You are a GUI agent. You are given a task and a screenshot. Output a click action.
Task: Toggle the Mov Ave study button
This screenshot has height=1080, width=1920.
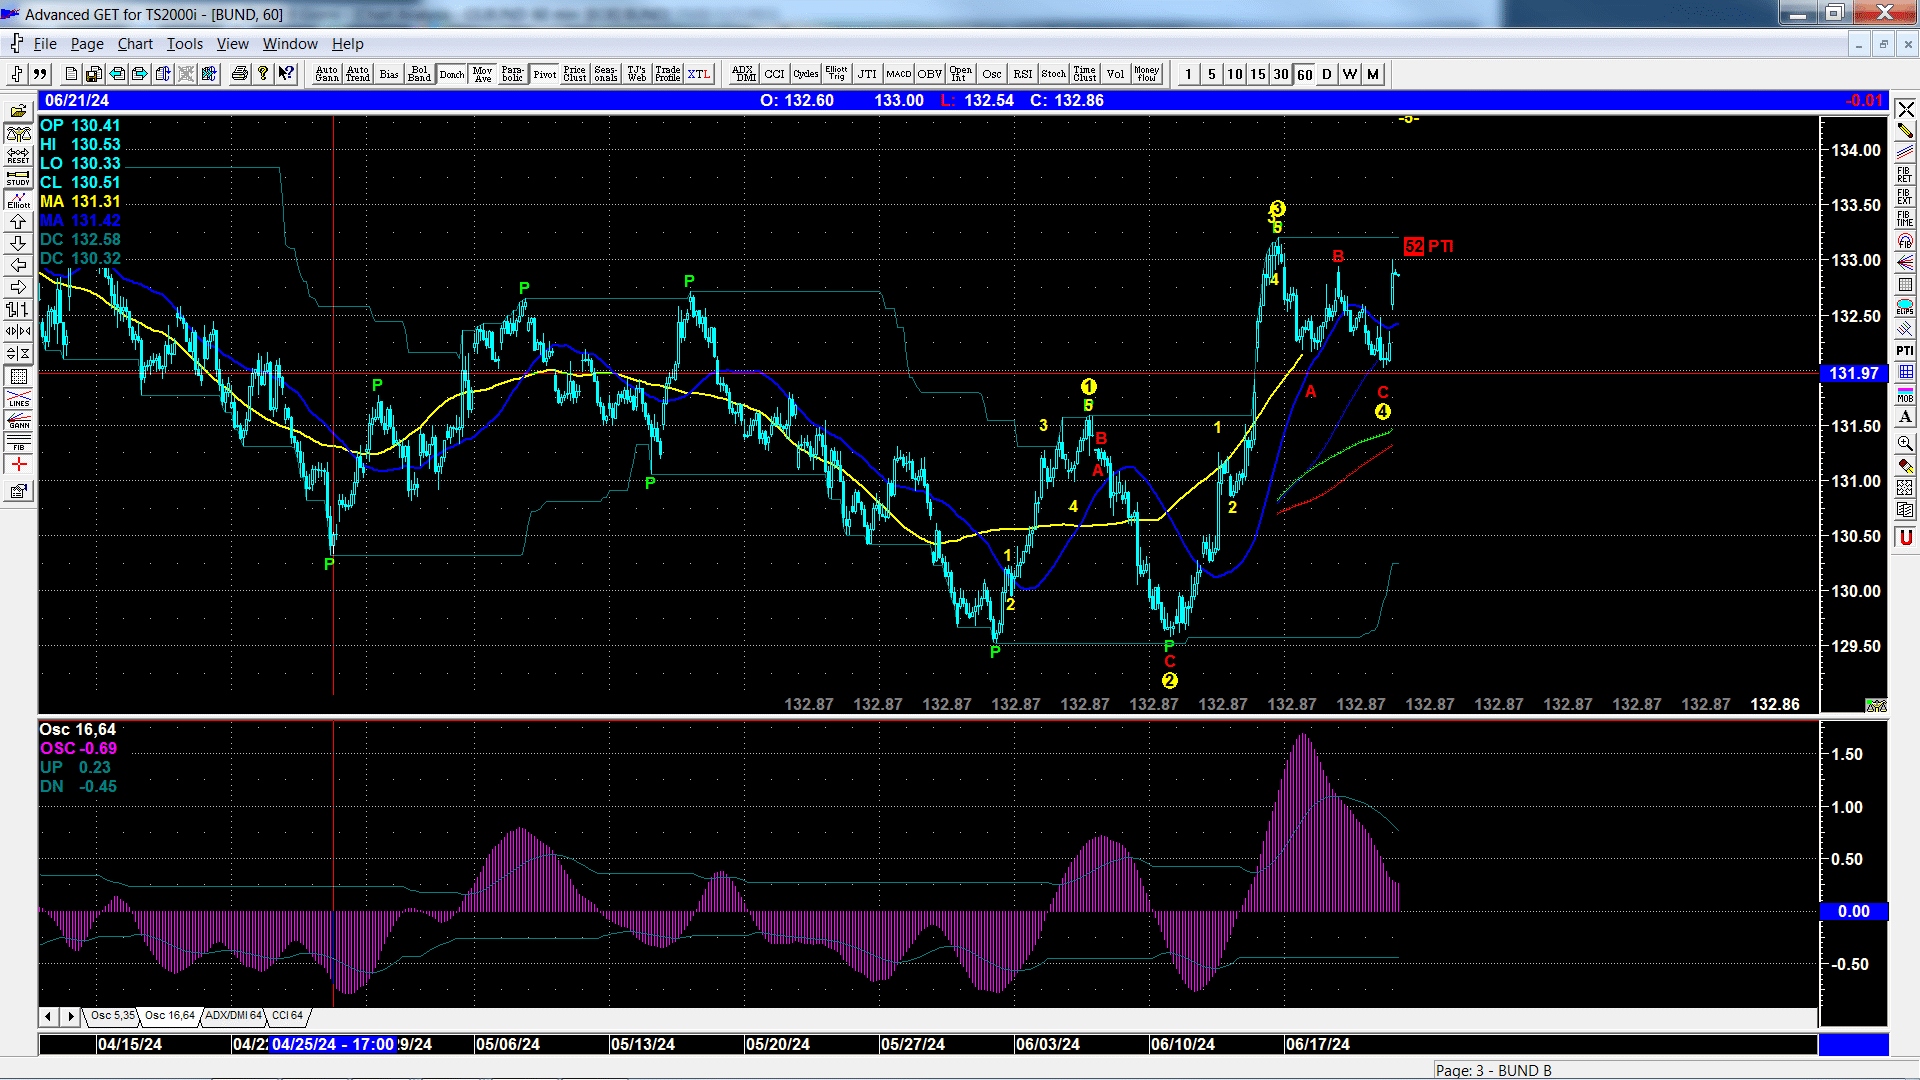click(x=483, y=74)
